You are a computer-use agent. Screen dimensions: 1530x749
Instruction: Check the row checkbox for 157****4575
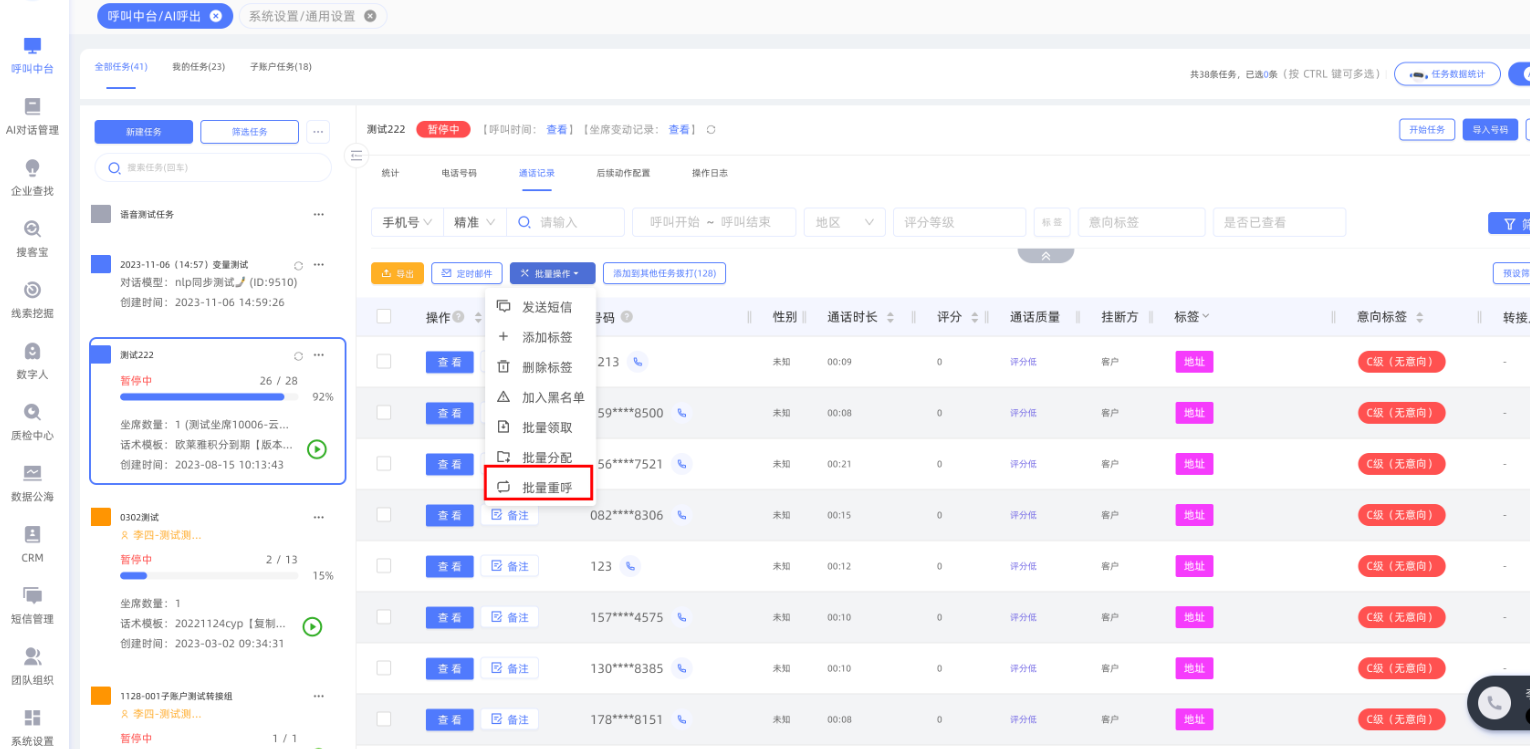tap(384, 617)
